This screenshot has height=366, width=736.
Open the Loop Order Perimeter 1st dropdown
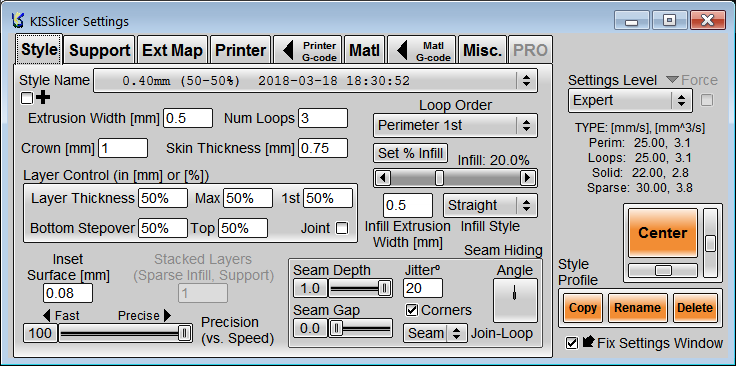(x=455, y=125)
